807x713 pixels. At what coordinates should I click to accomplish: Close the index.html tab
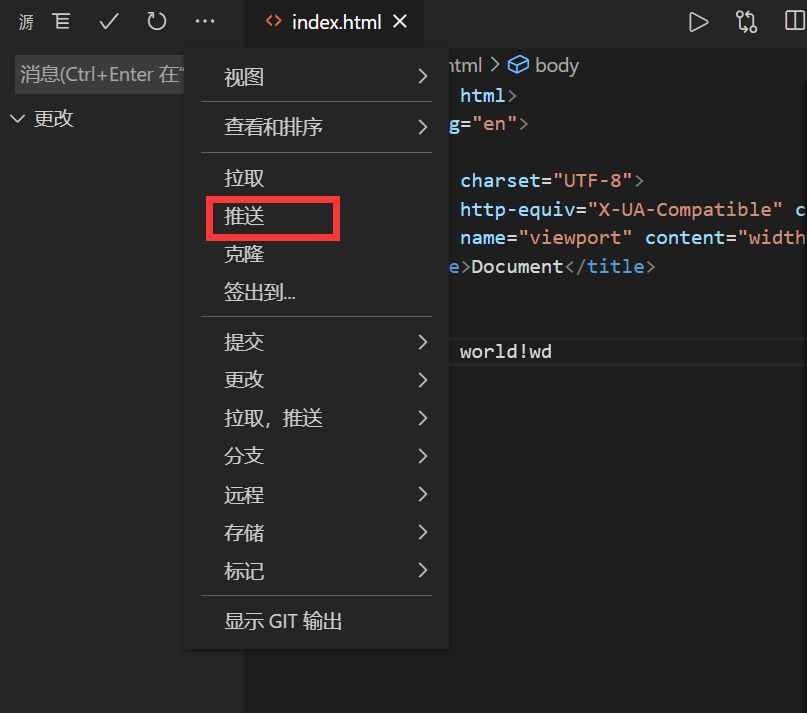pos(400,22)
